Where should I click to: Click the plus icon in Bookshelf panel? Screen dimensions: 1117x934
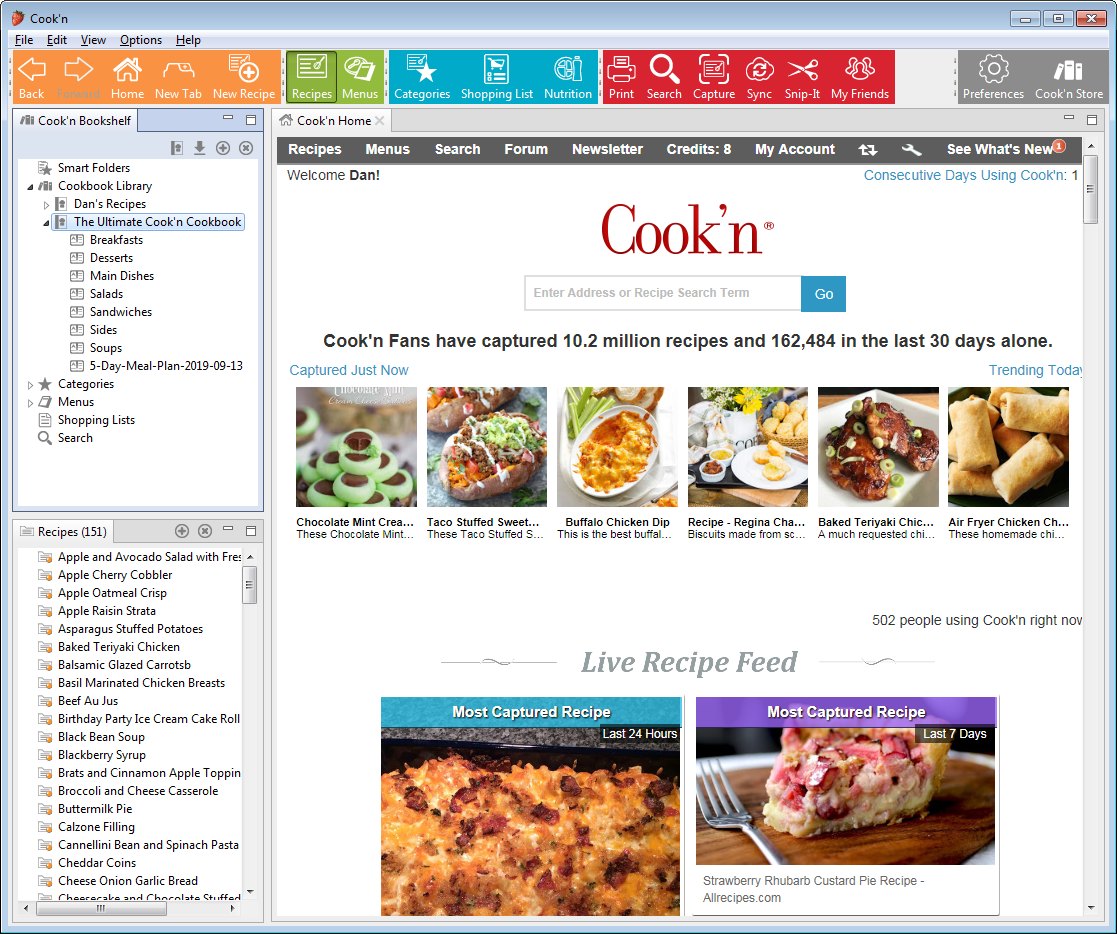coord(223,147)
